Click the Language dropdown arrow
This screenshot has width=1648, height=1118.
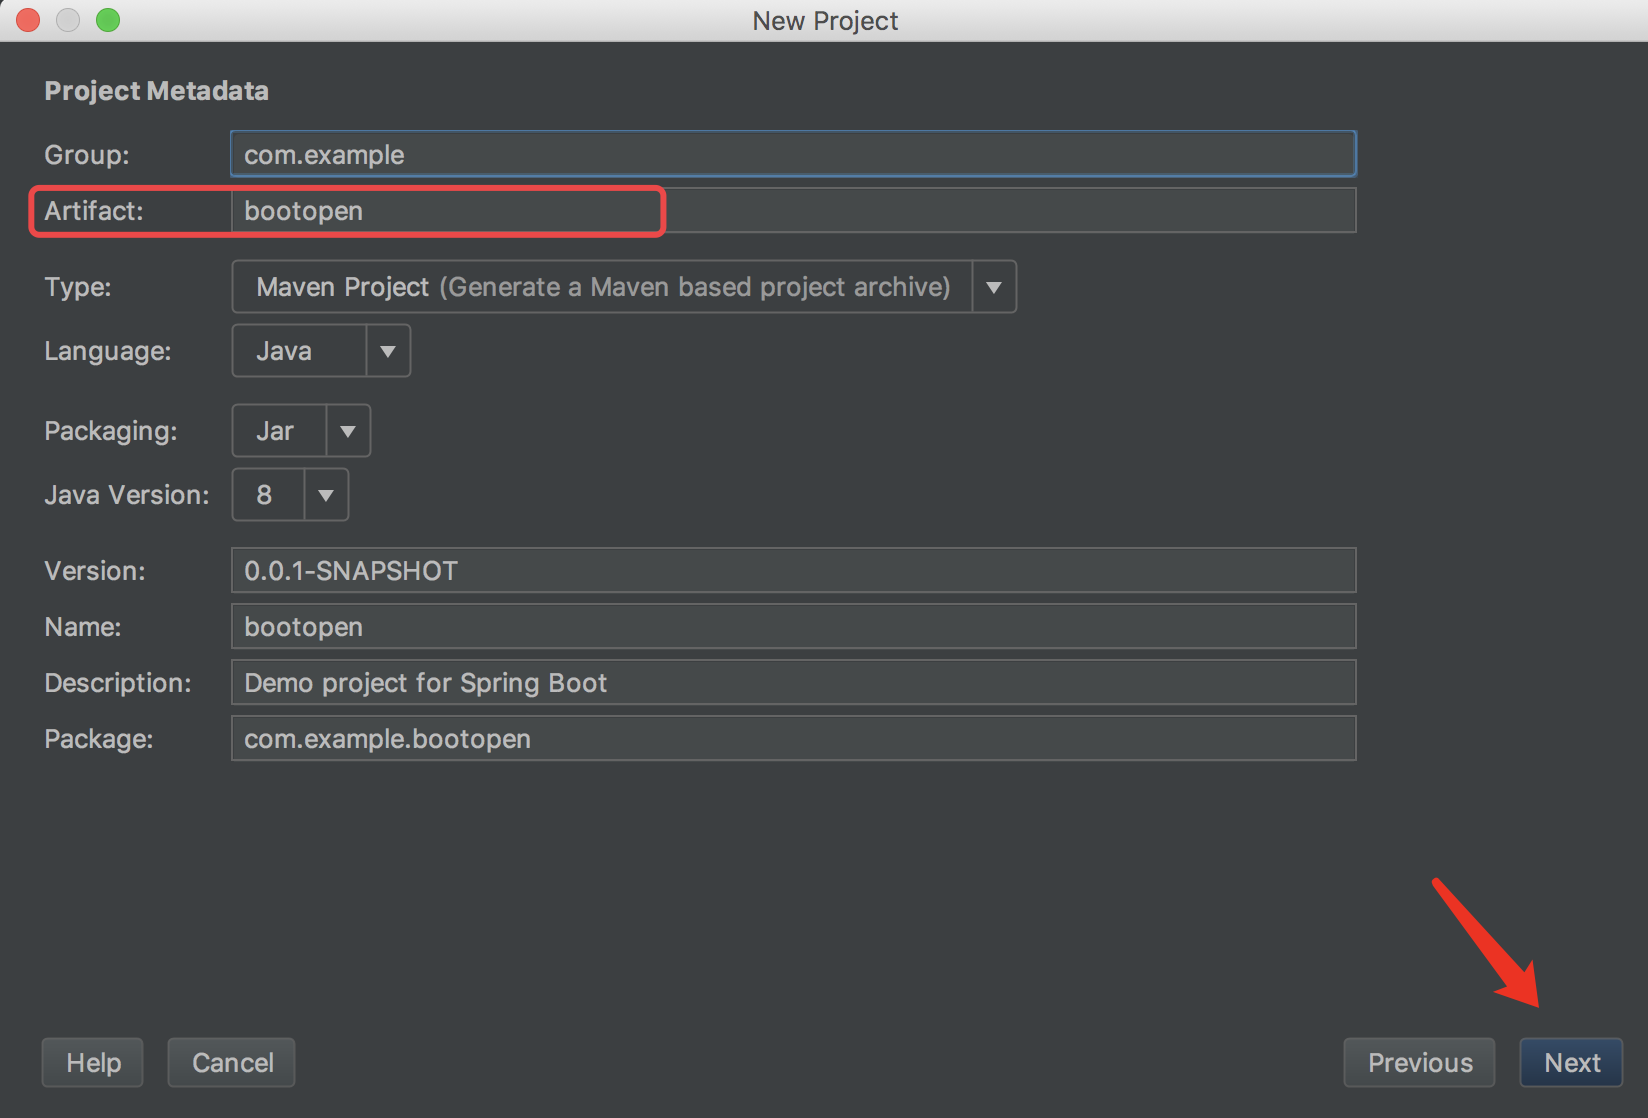388,351
